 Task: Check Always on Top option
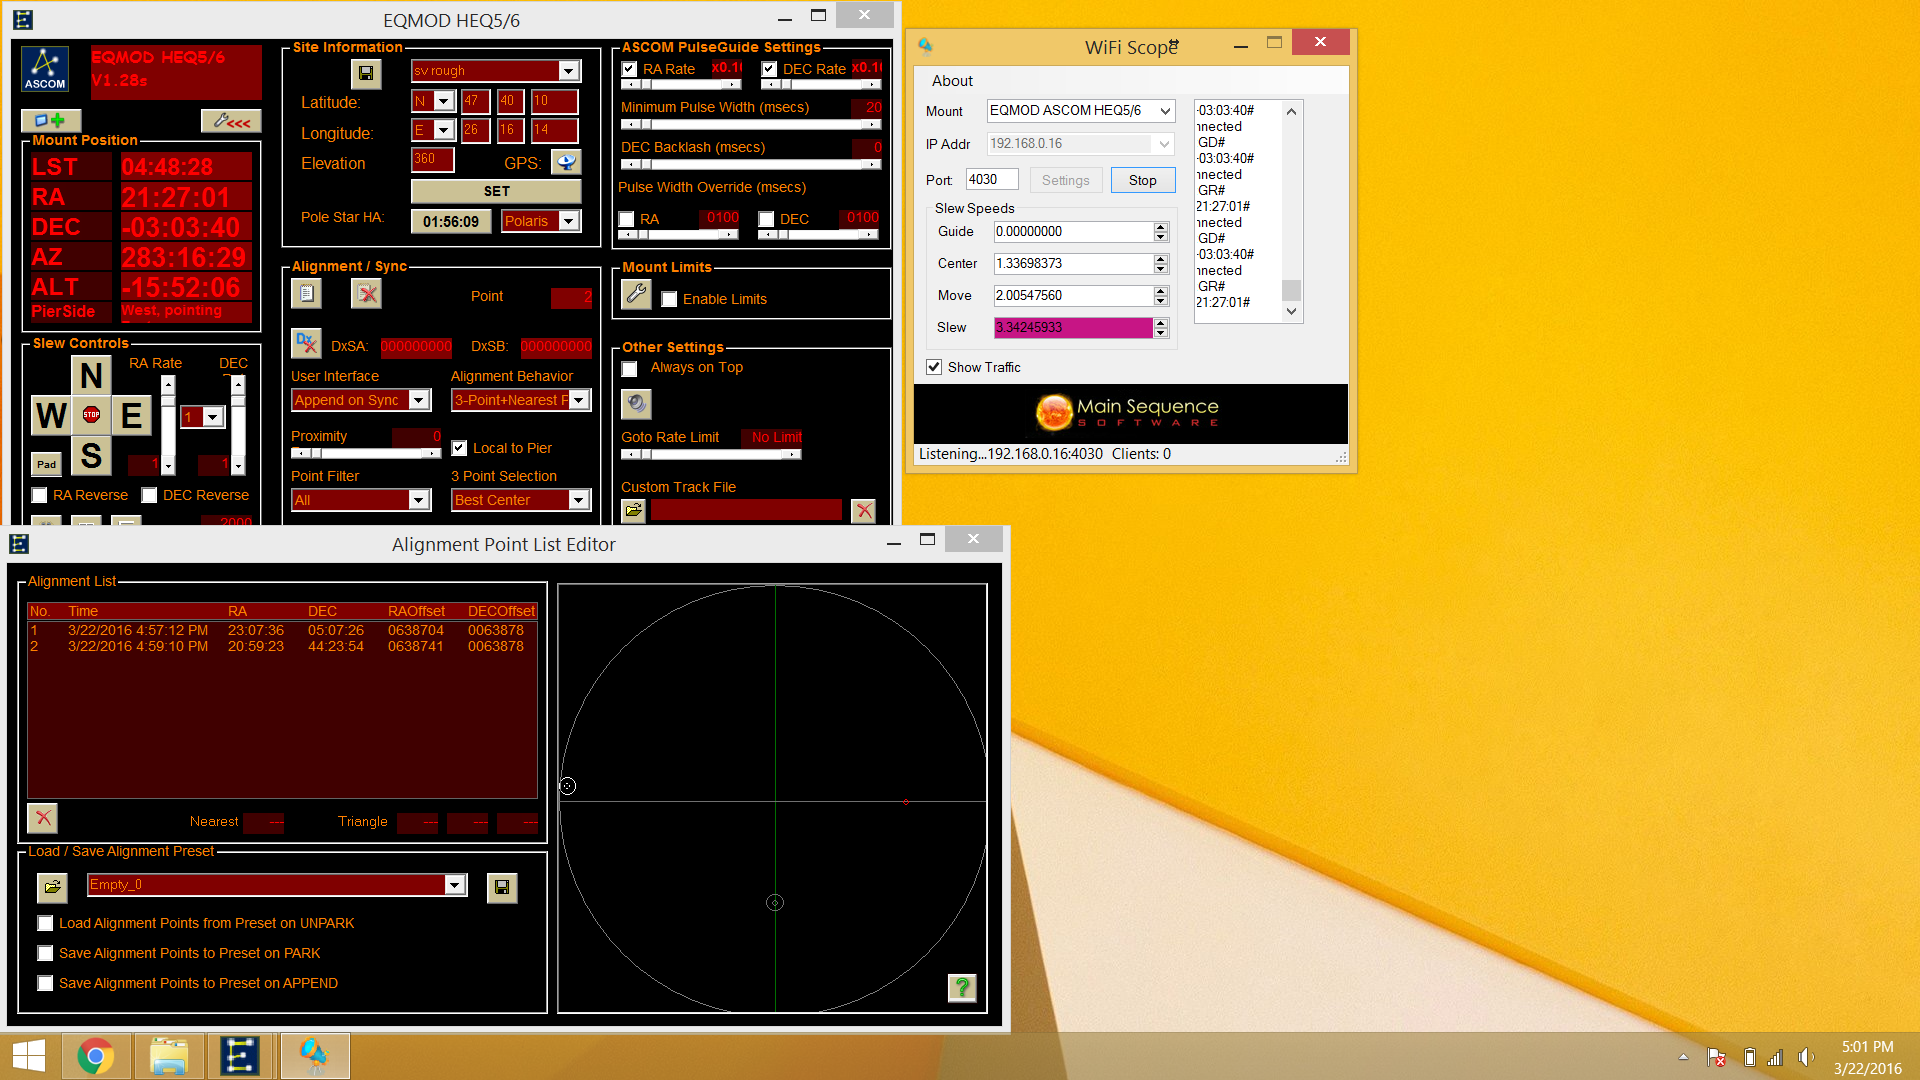pyautogui.click(x=629, y=369)
